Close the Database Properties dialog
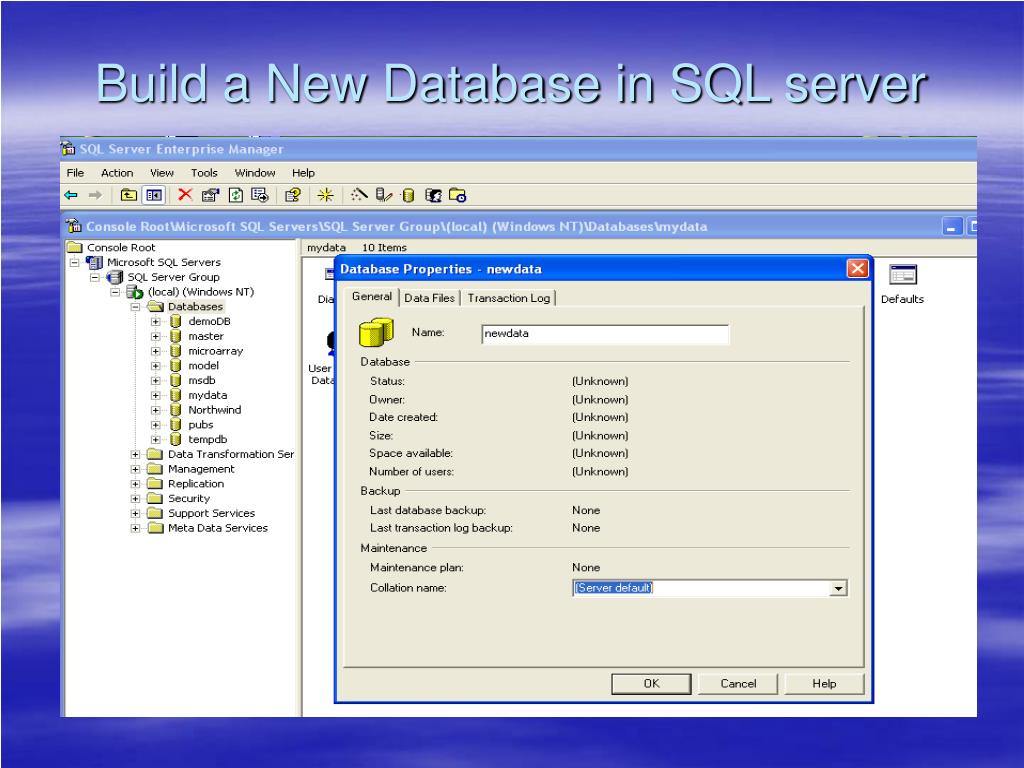Screen dimensions: 1024x768 pos(857,268)
